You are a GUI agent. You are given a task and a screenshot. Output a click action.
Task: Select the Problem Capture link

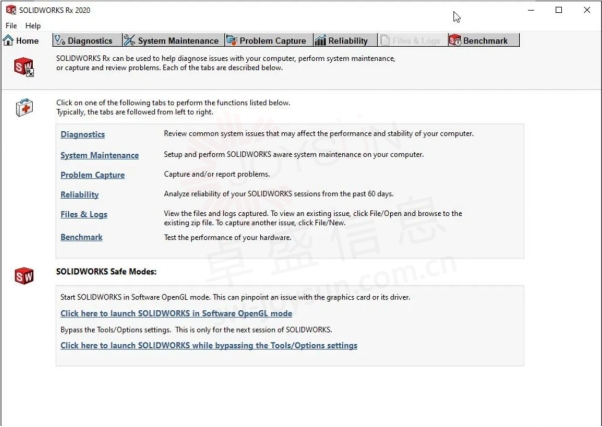(x=93, y=175)
